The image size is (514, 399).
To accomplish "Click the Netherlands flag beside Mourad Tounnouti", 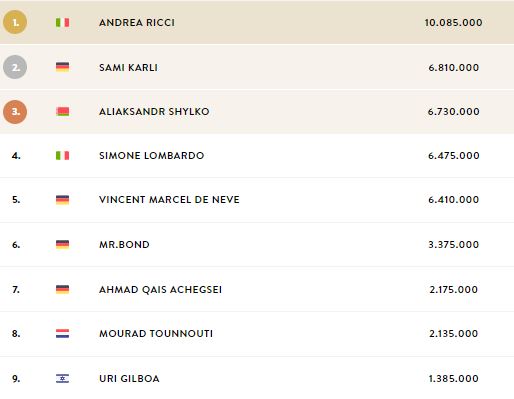I will click(x=62, y=333).
